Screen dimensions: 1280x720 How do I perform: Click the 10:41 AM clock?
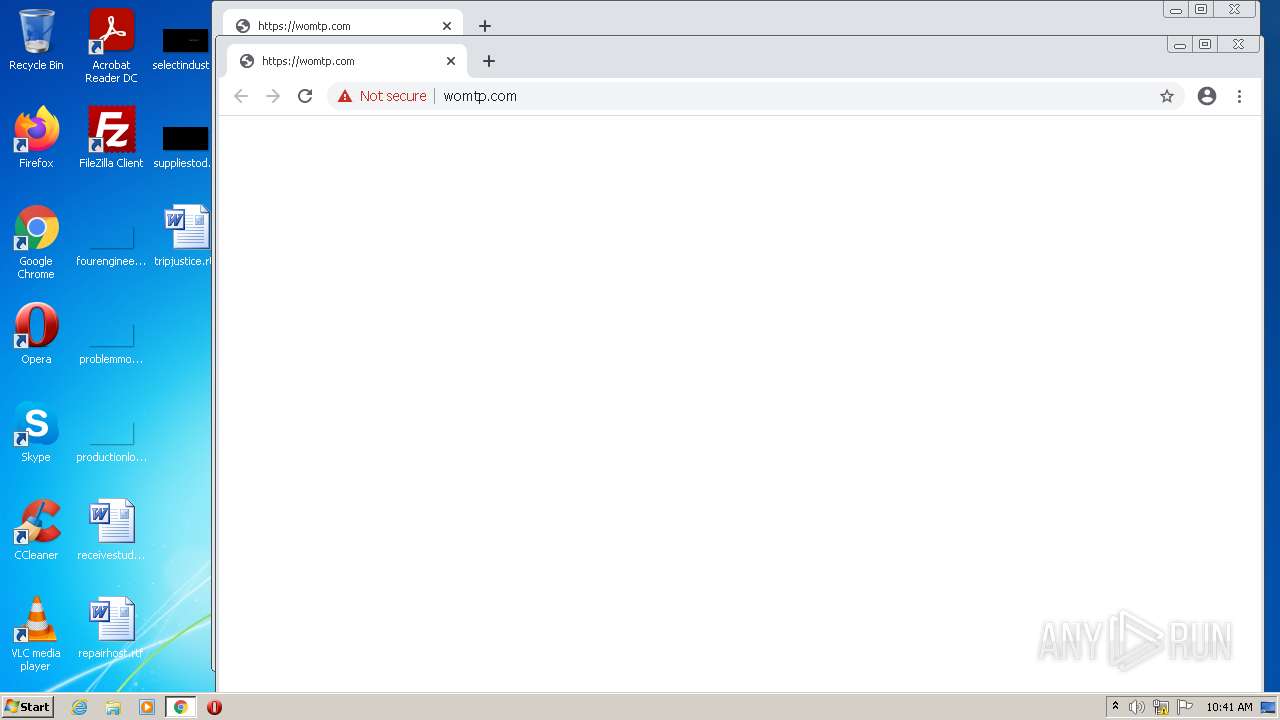1229,707
